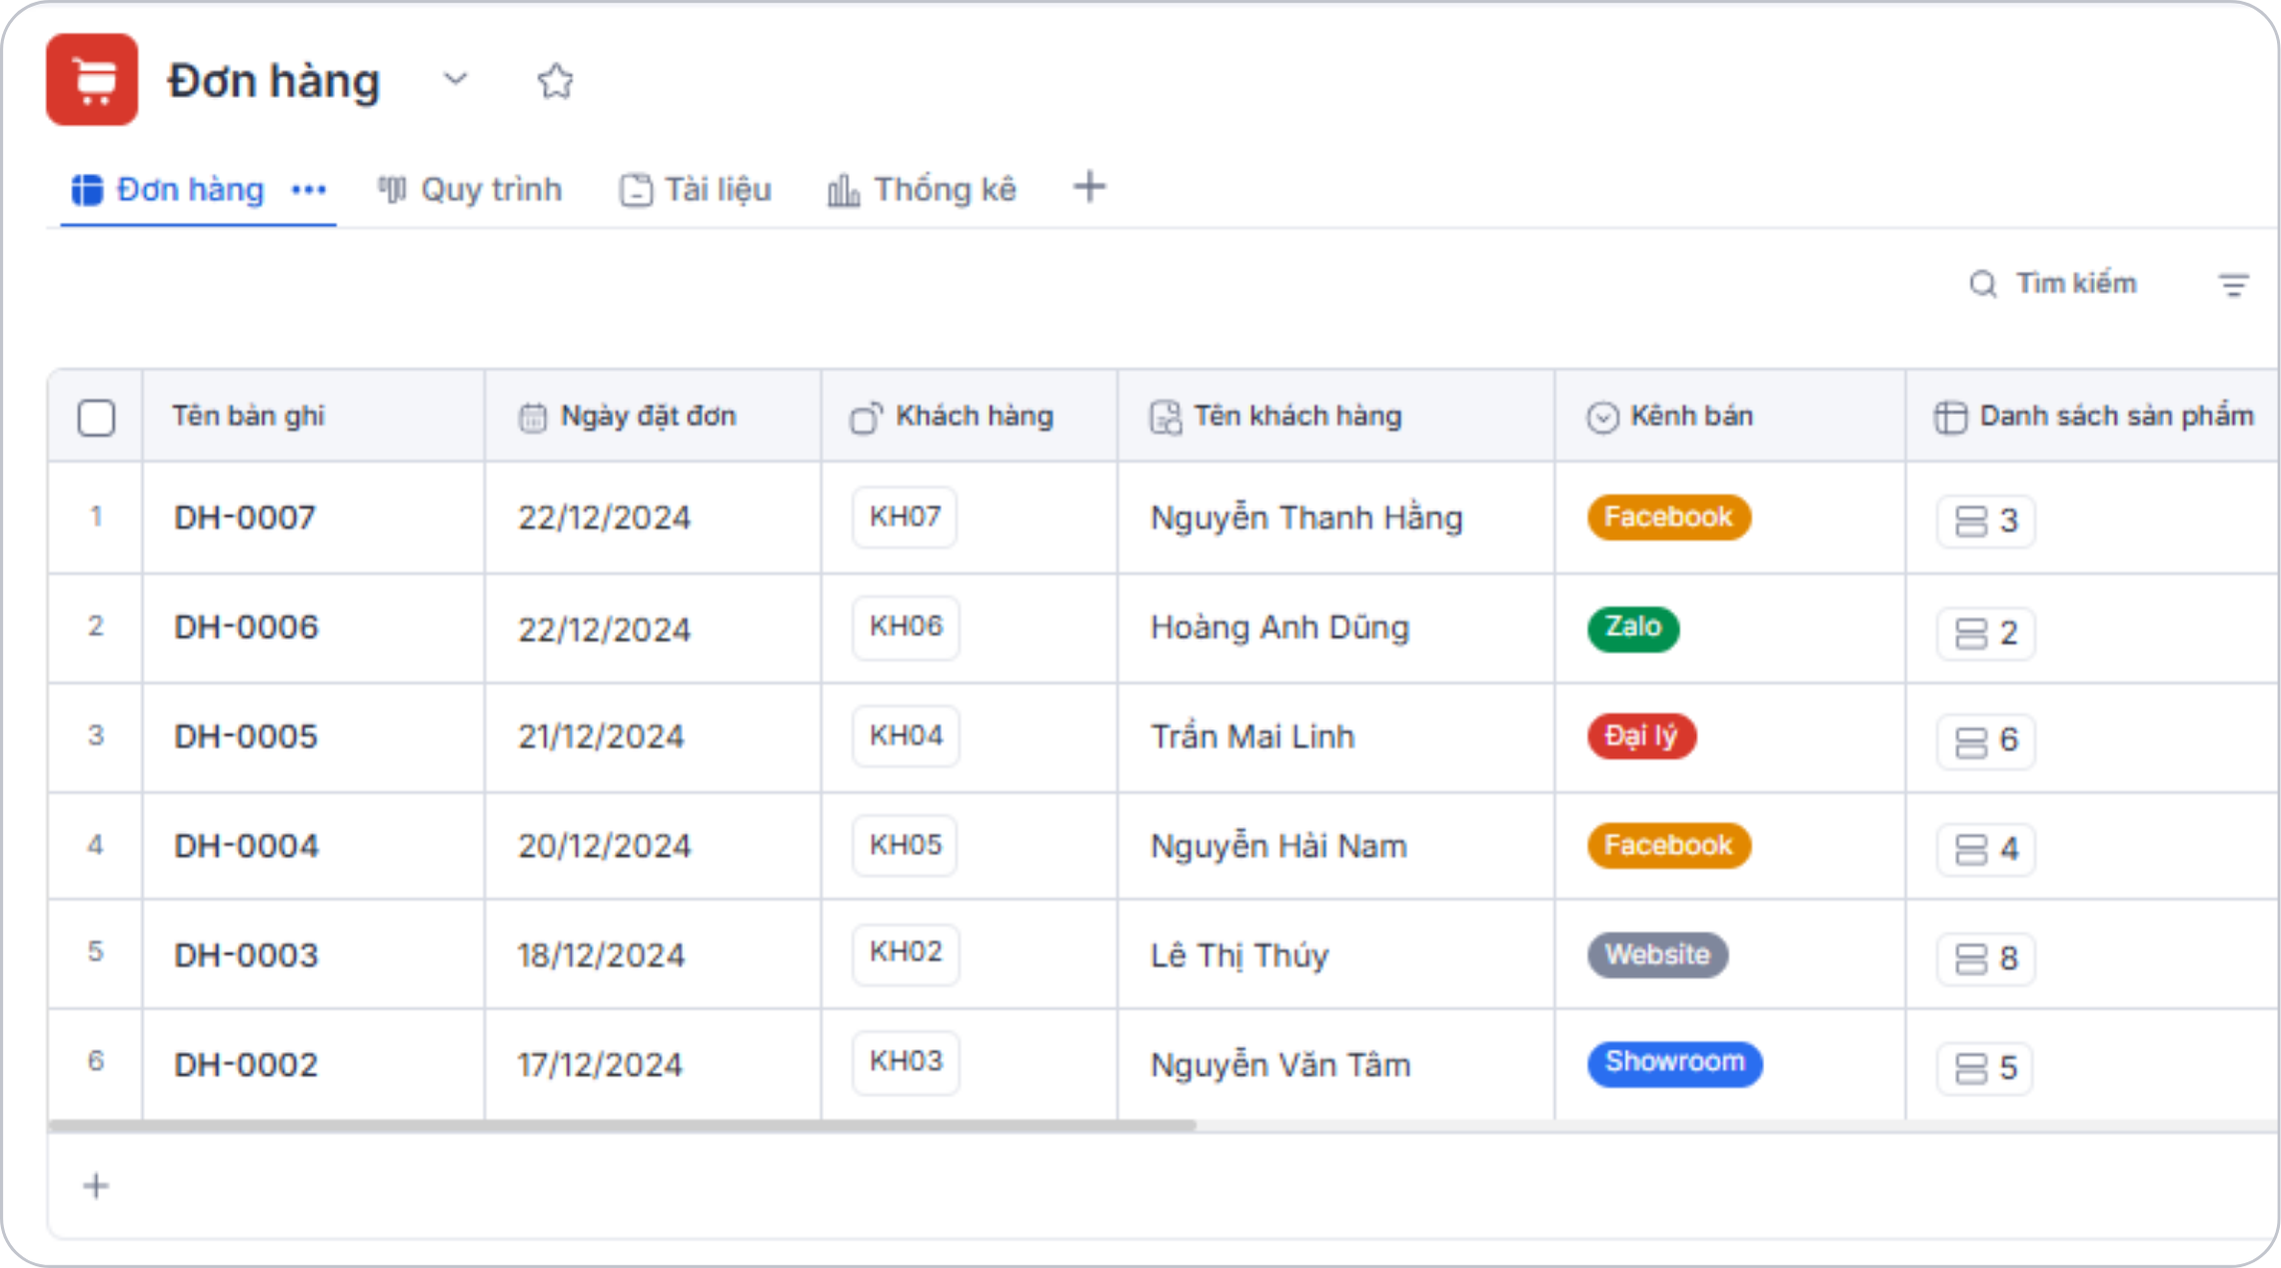Open record DH-0007
The image size is (2281, 1268).
point(245,518)
